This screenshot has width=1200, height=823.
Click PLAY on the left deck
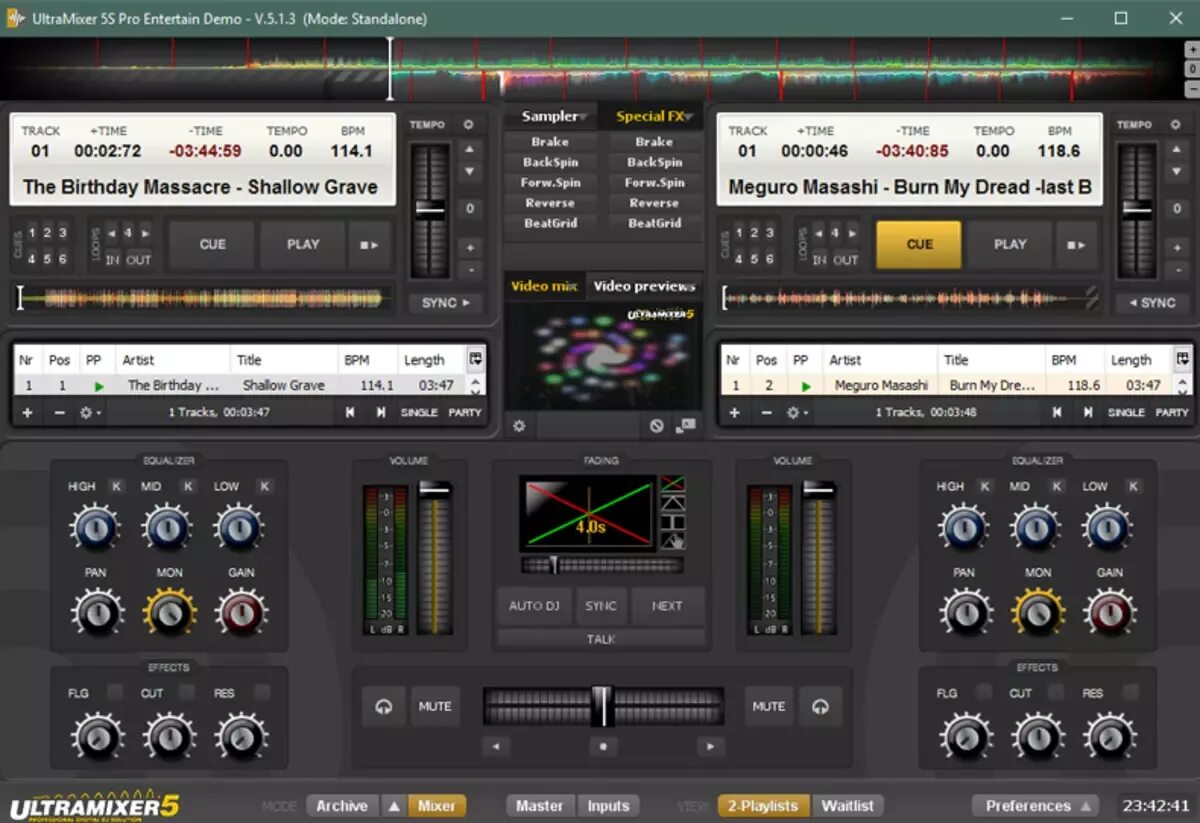click(303, 244)
